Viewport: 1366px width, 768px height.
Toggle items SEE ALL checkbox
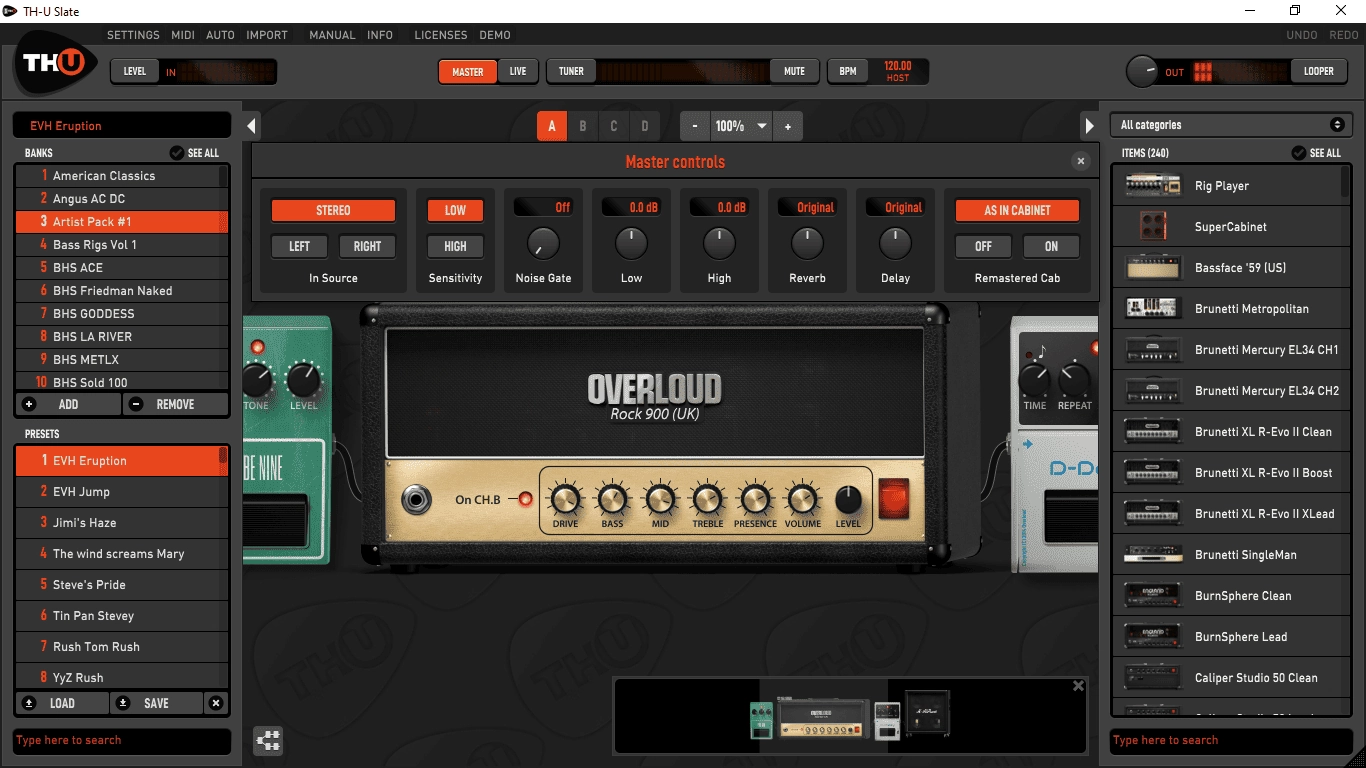click(x=1299, y=153)
